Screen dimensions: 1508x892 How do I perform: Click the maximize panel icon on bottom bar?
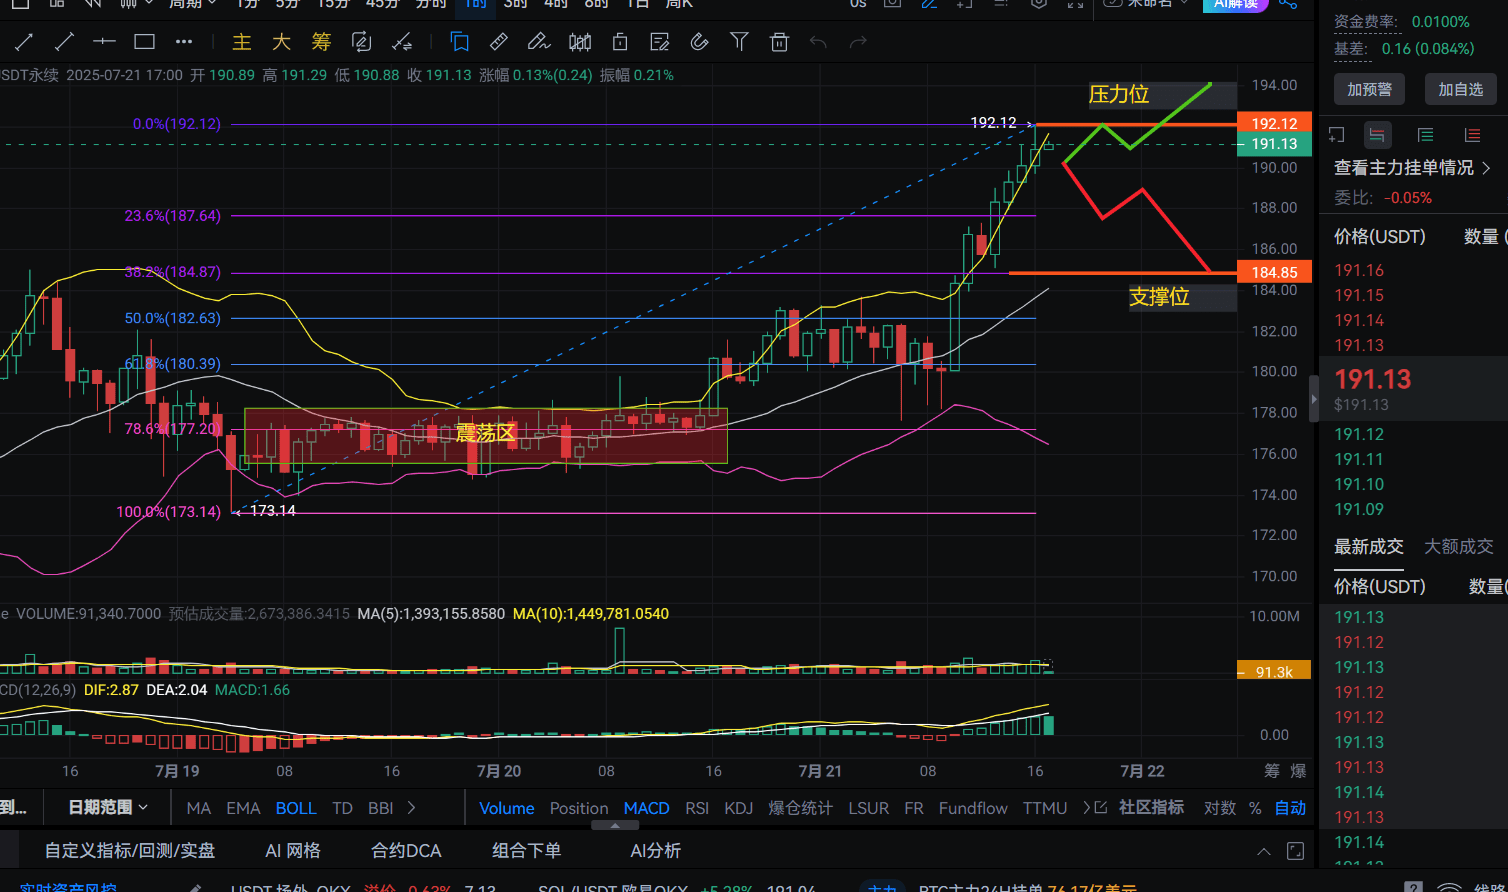point(1295,852)
